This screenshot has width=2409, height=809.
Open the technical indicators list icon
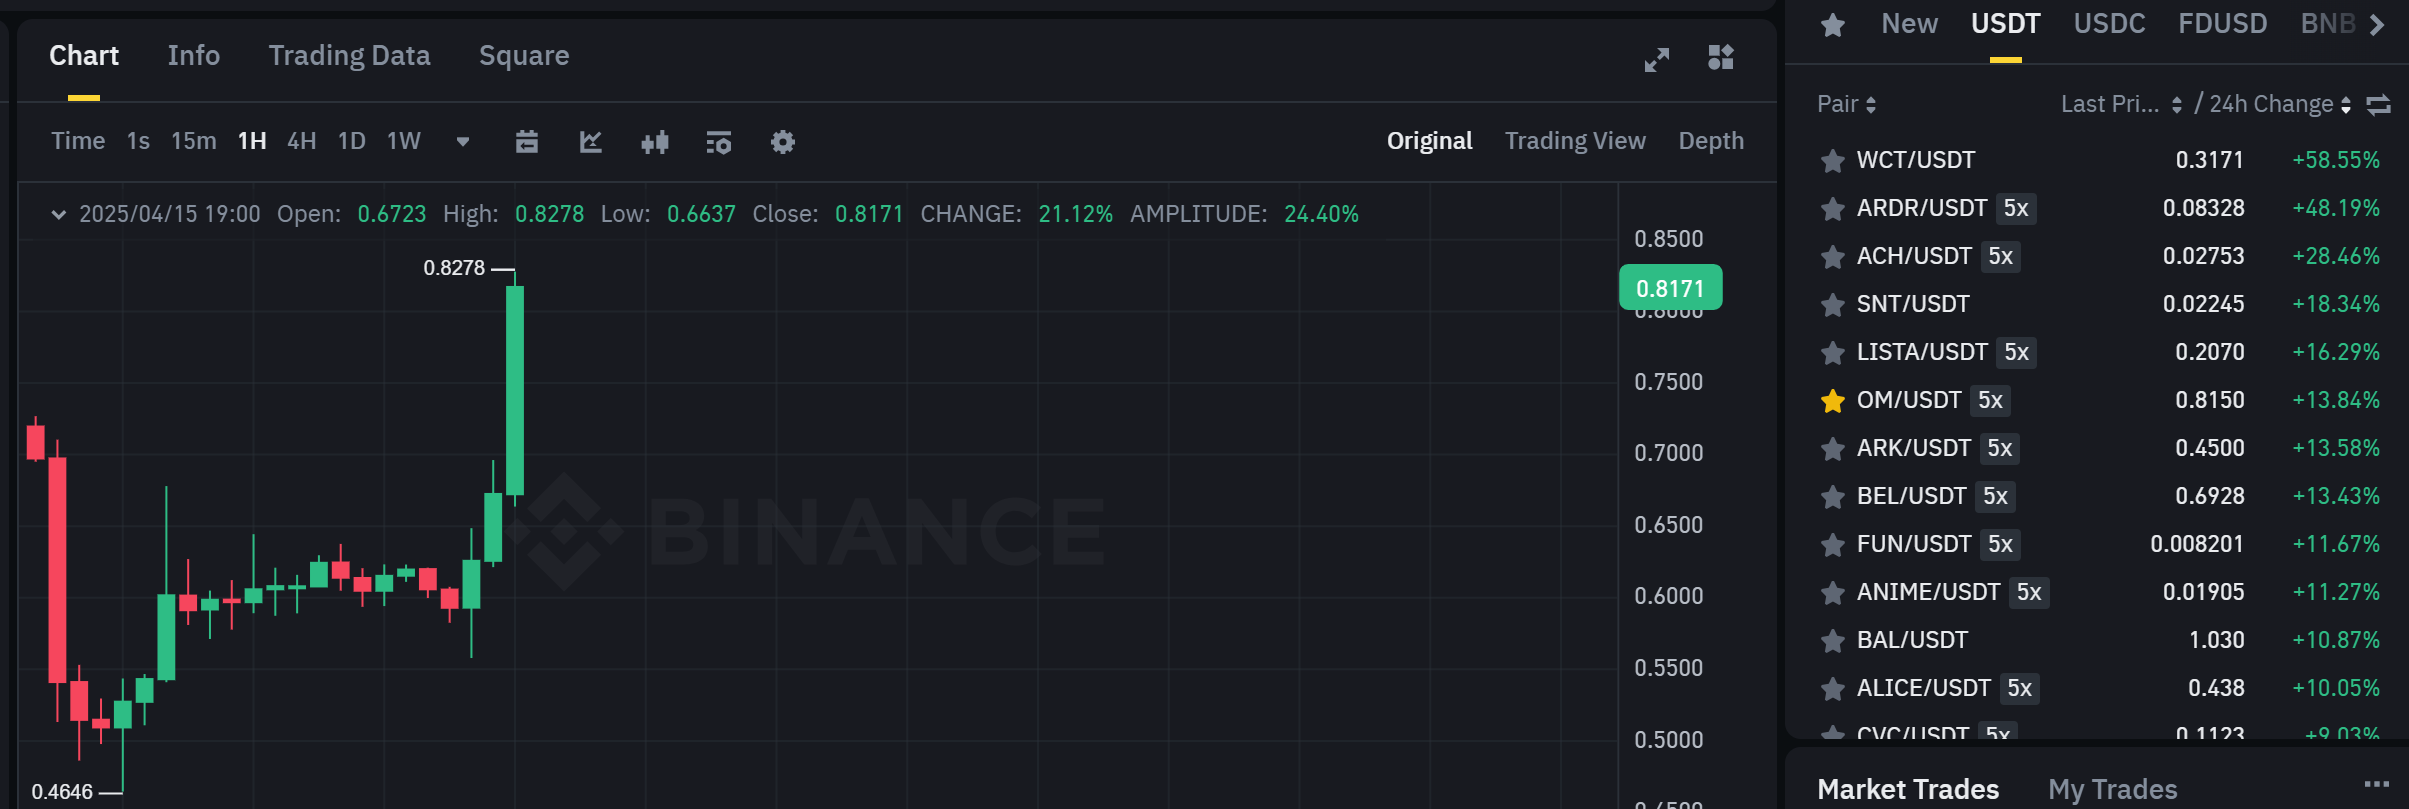[x=718, y=142]
